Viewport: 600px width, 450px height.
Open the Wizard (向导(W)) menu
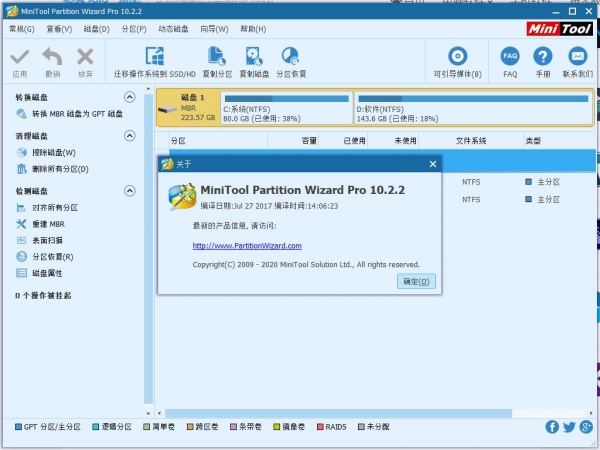214,29
